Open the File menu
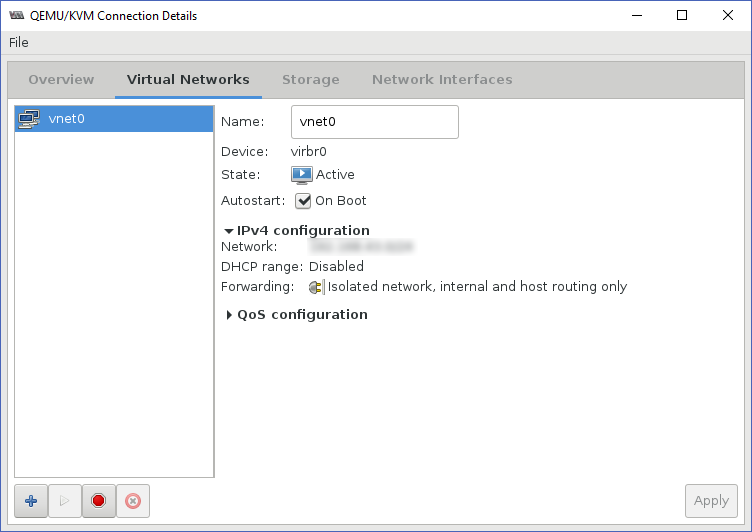Screen dimensions: 752x532 click(x=19, y=43)
